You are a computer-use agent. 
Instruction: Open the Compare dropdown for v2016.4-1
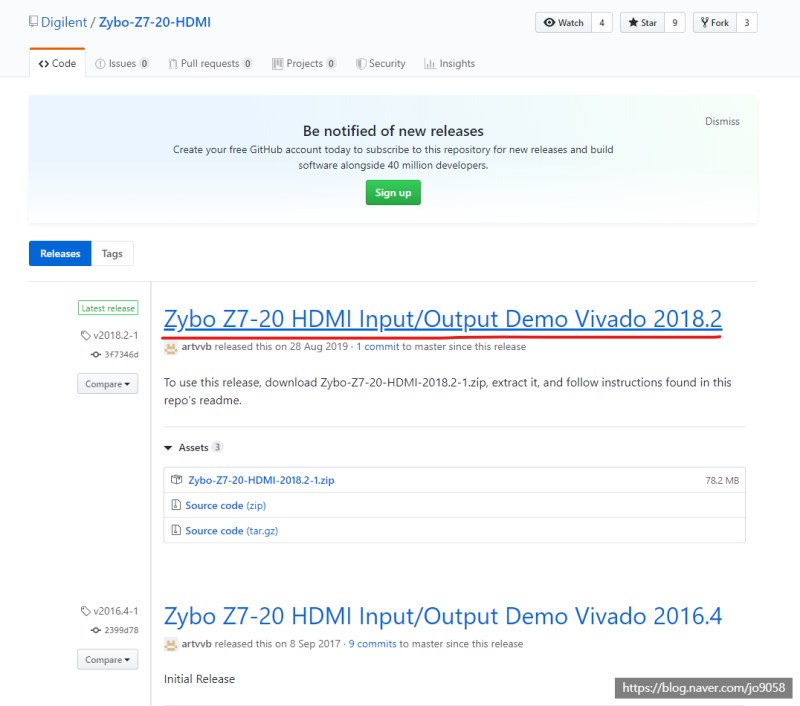107,659
